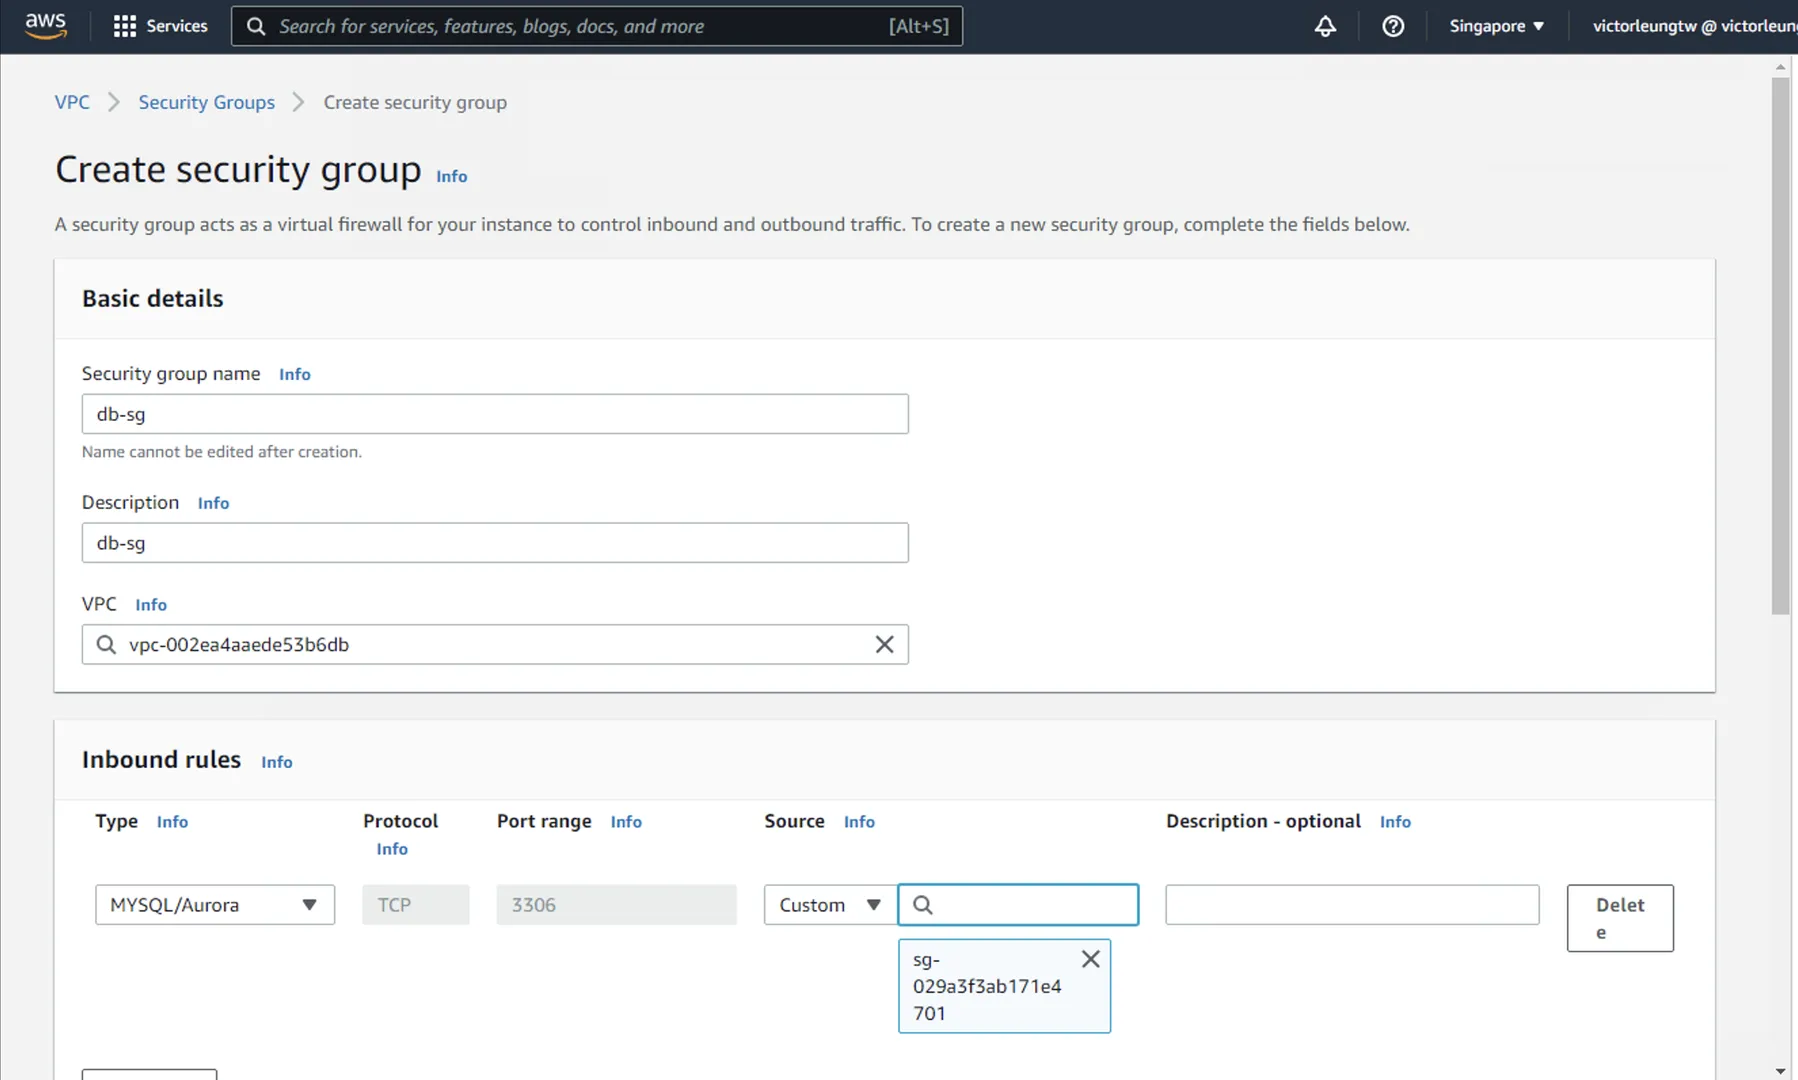Open Info link beside Inbound rules
The width and height of the screenshot is (1798, 1080).
(276, 762)
